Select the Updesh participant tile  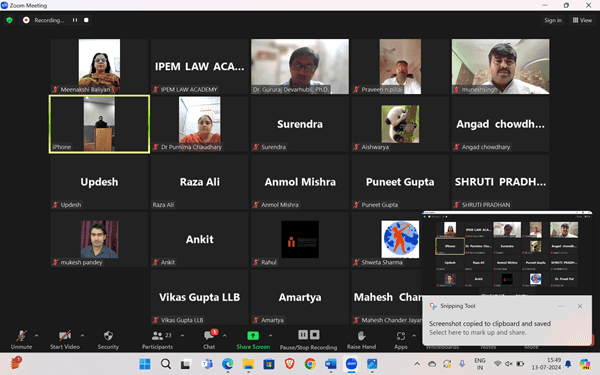(x=99, y=182)
